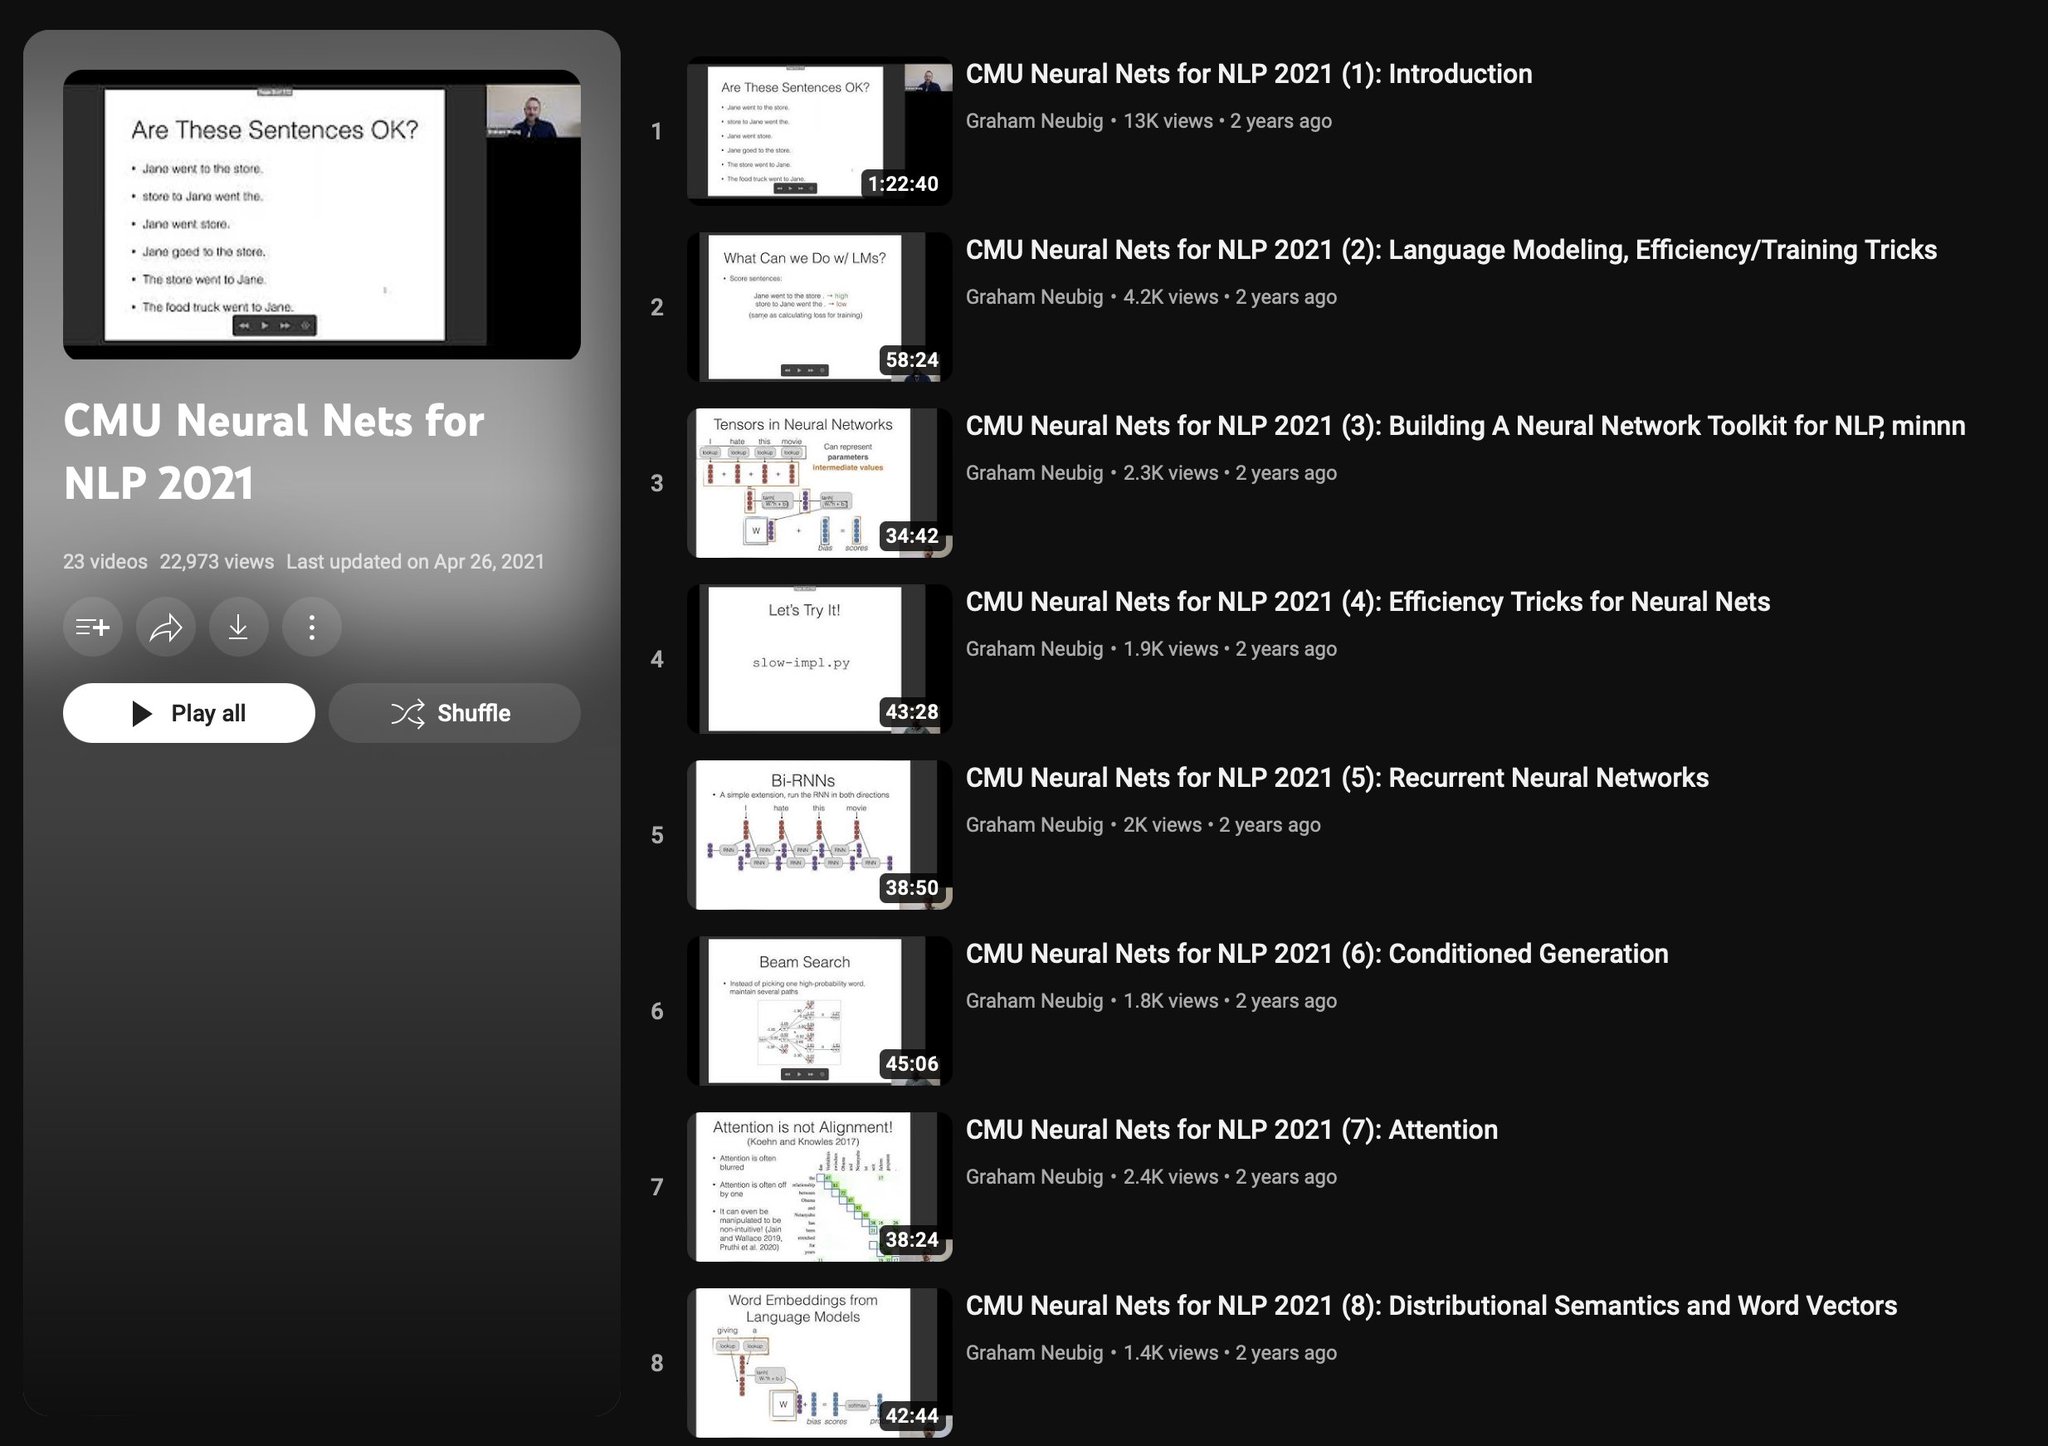Click Graham Neubig channel under video 8
Viewport: 2048px width, 1446px height.
1034,1353
